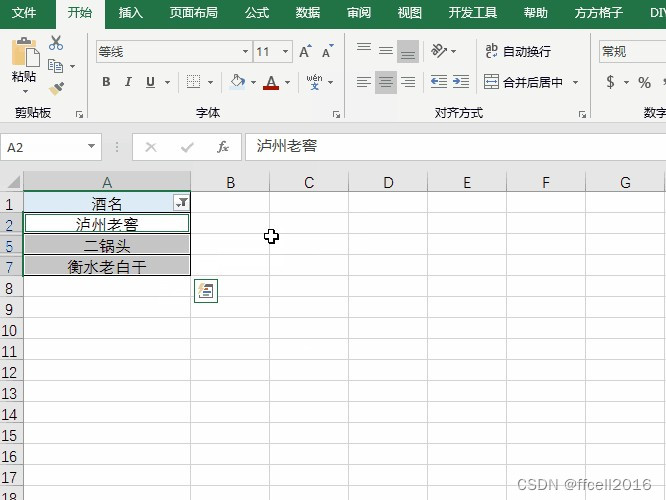This screenshot has width=666, height=500.
Task: Switch to the 方方格子 tab
Action: point(598,13)
